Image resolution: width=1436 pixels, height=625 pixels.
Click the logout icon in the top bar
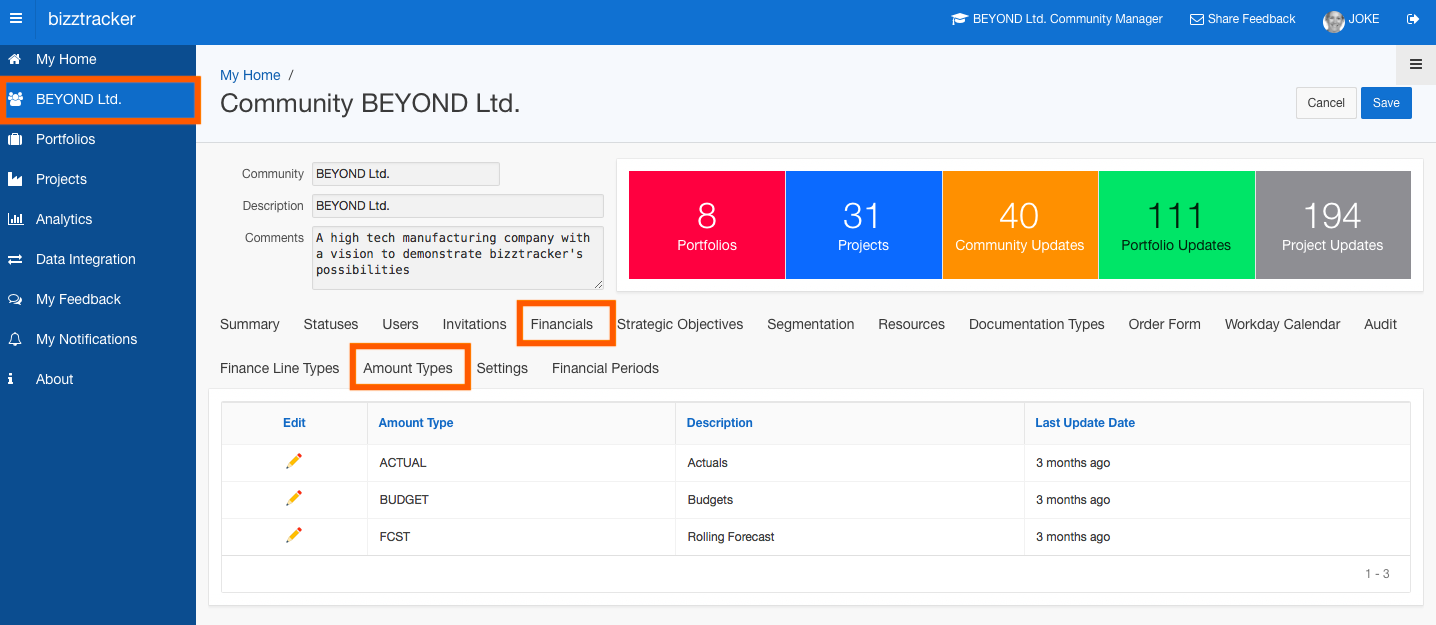coord(1413,19)
